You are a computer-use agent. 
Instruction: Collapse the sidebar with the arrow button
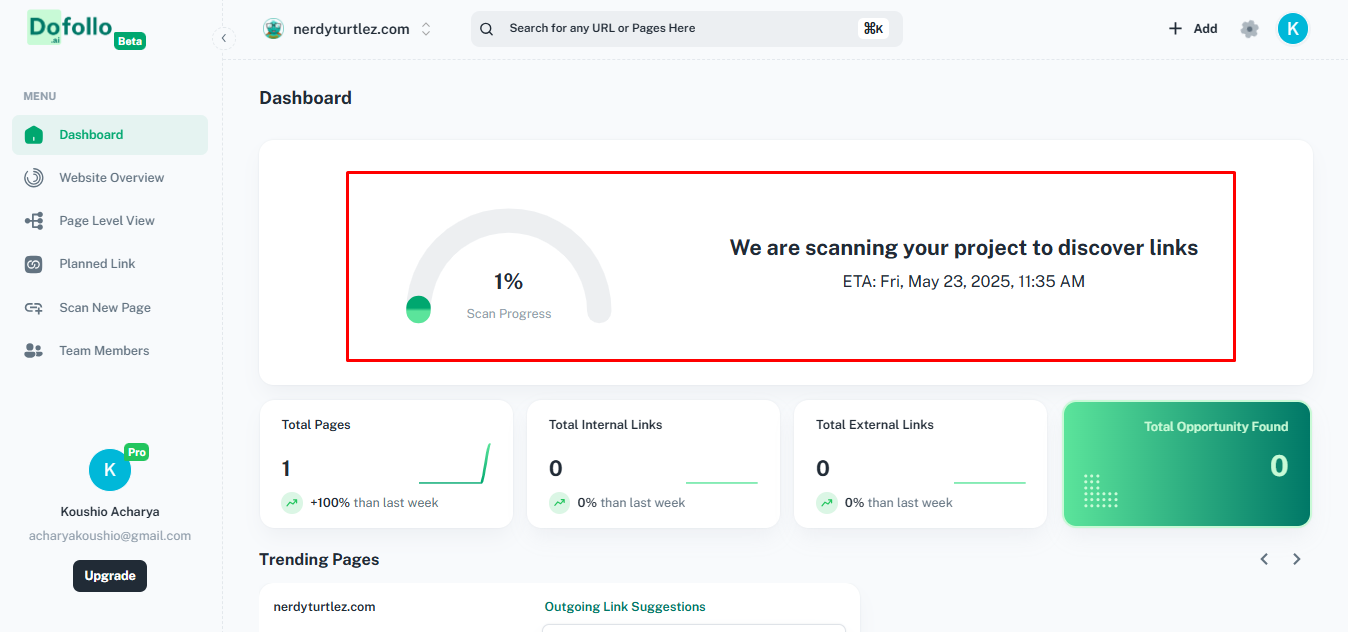(224, 37)
